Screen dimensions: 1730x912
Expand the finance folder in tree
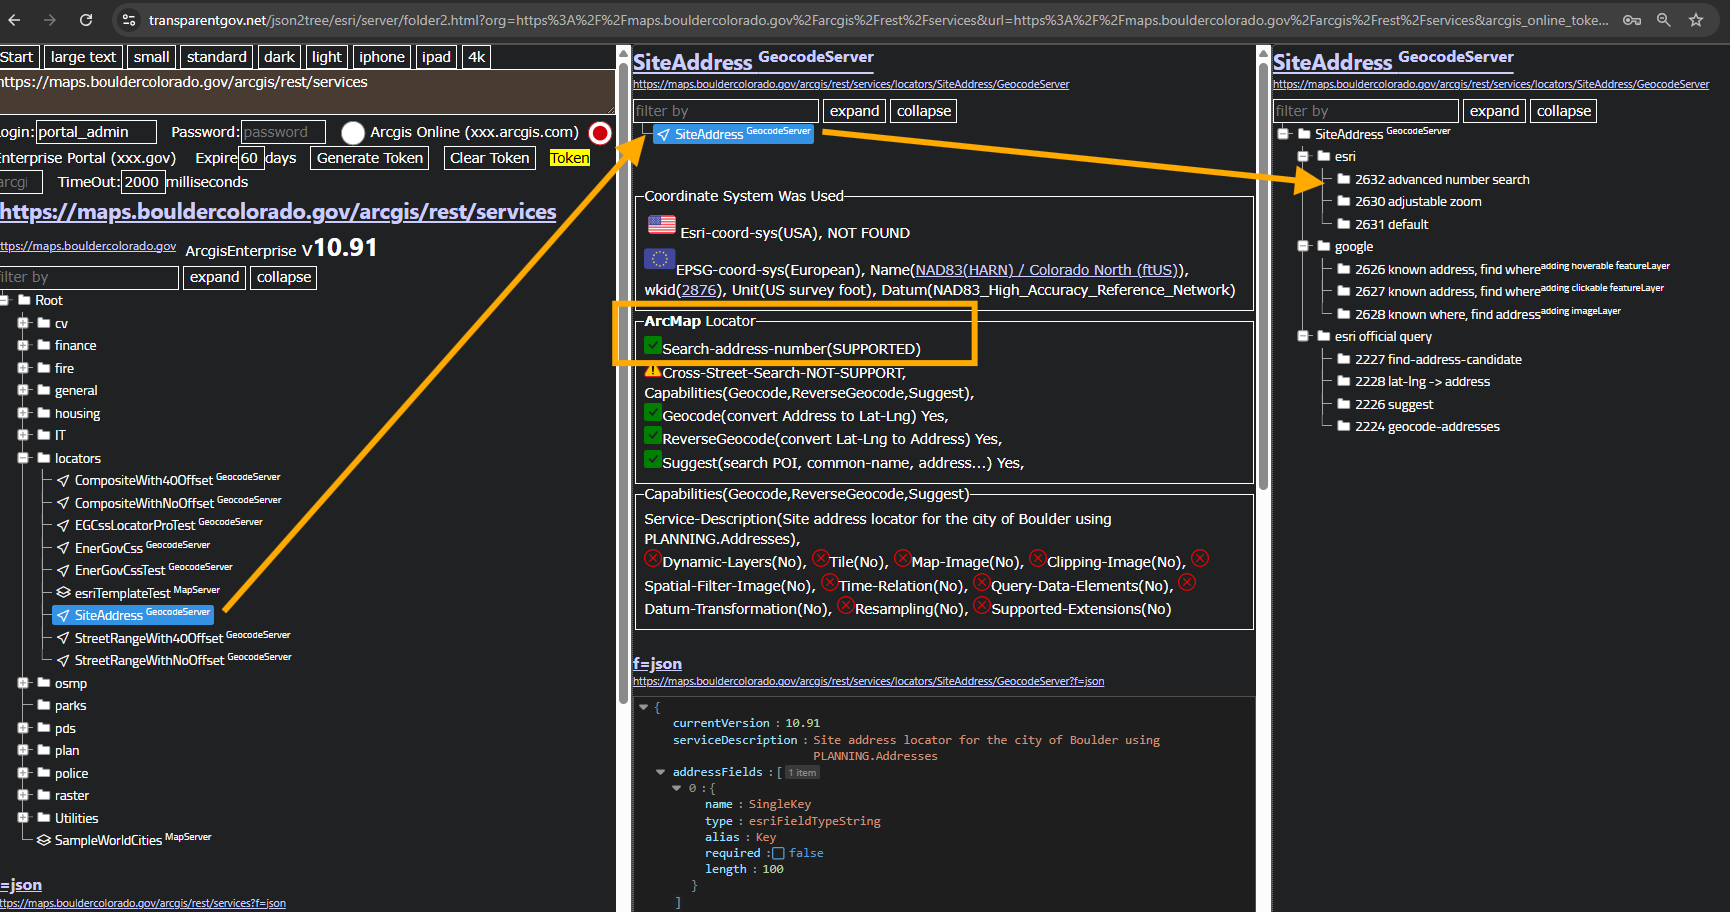click(x=23, y=345)
